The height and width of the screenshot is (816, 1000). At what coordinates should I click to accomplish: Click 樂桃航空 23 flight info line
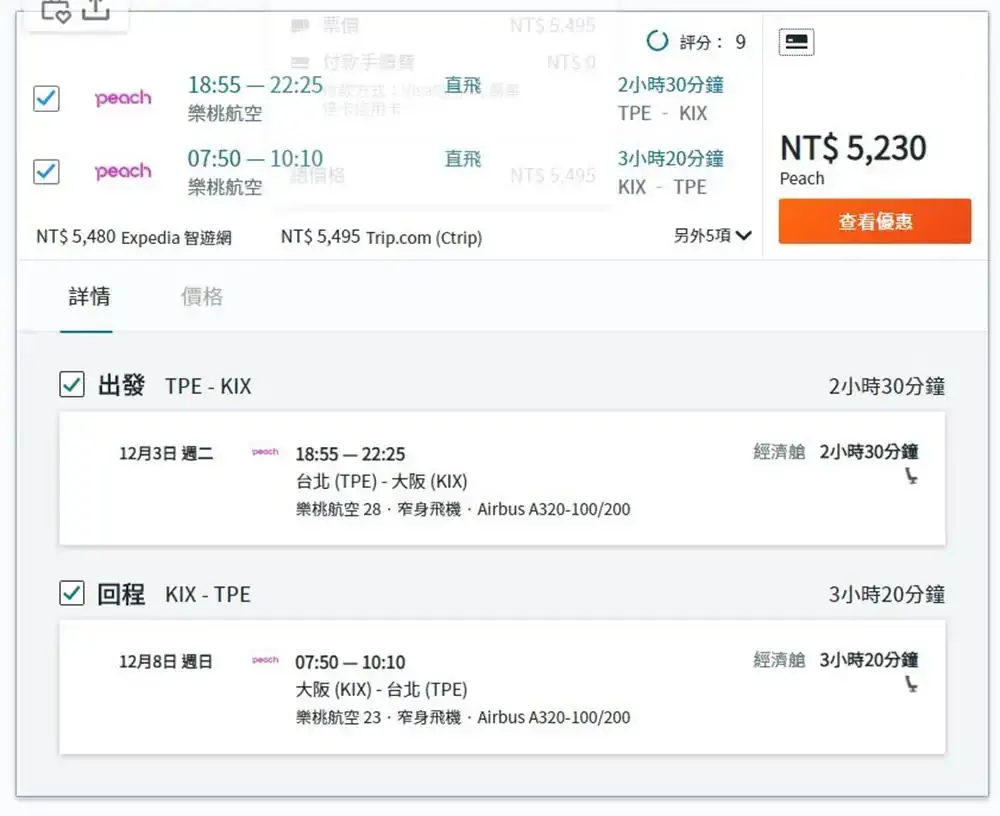pyautogui.click(x=463, y=717)
